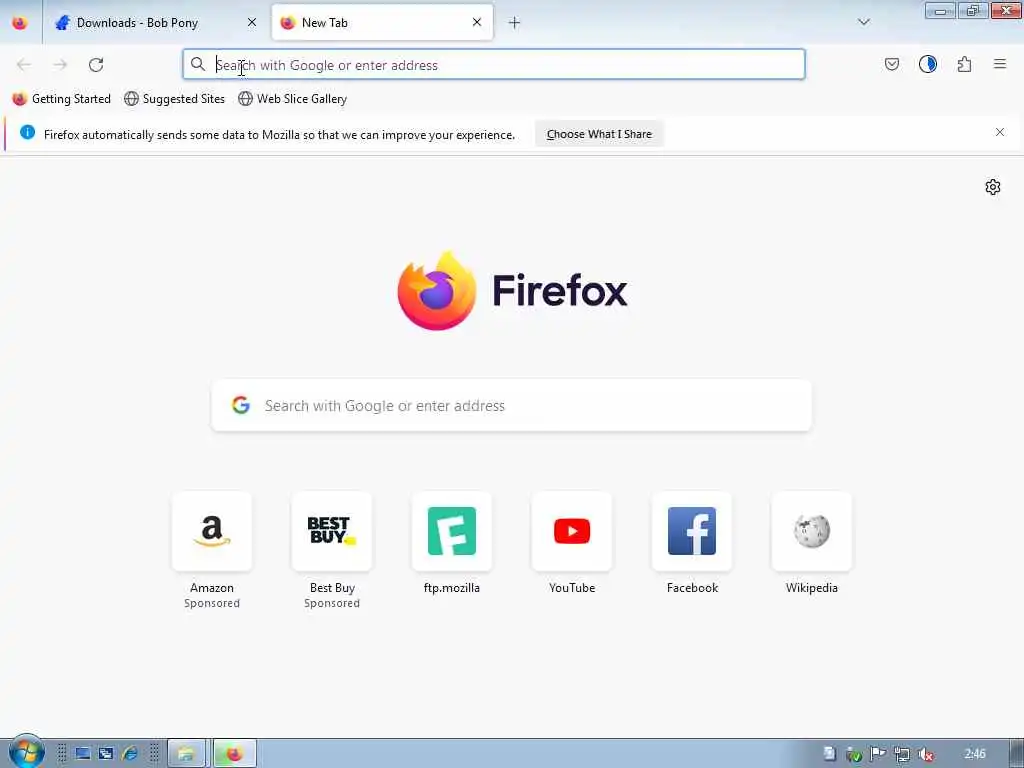The width and height of the screenshot is (1024, 768).
Task: Open network status tray icon
Action: (x=902, y=754)
